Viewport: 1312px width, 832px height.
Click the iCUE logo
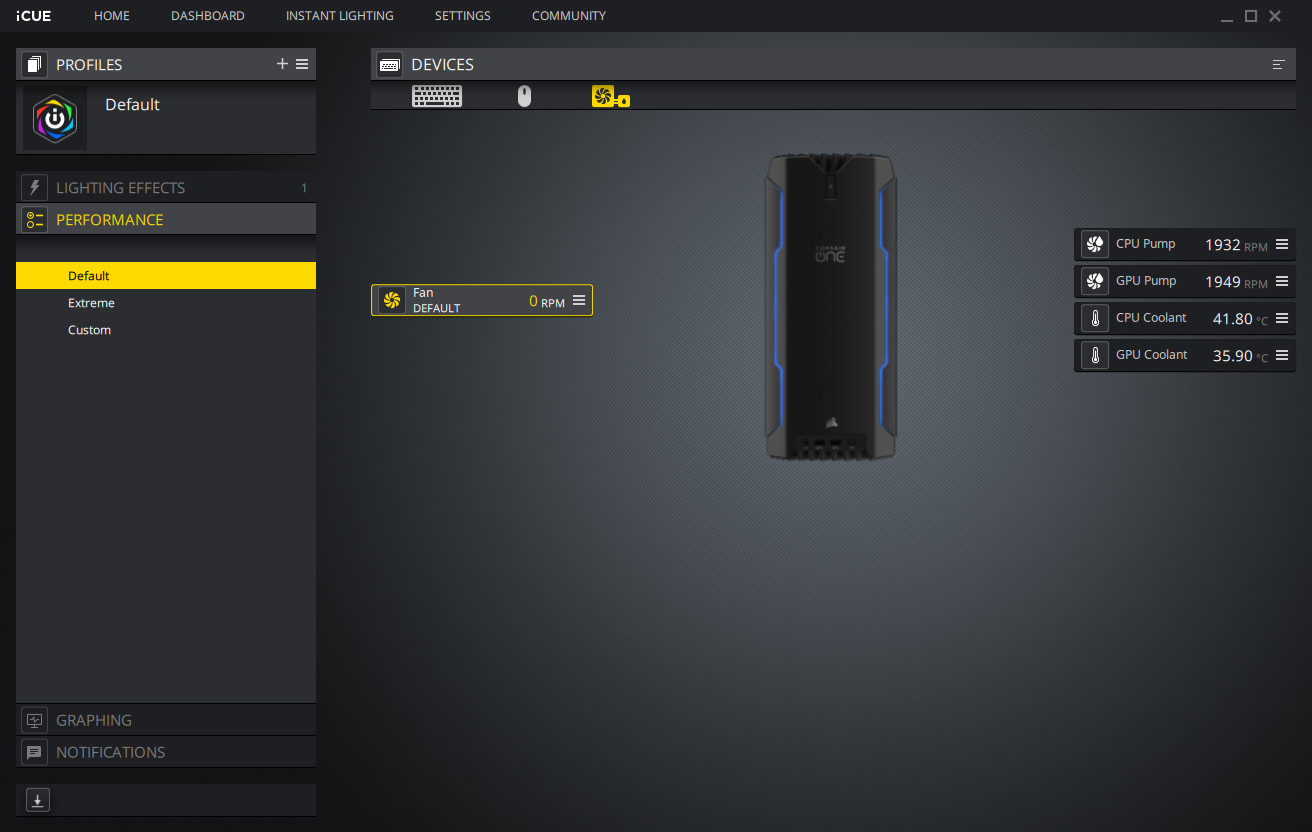(34, 16)
